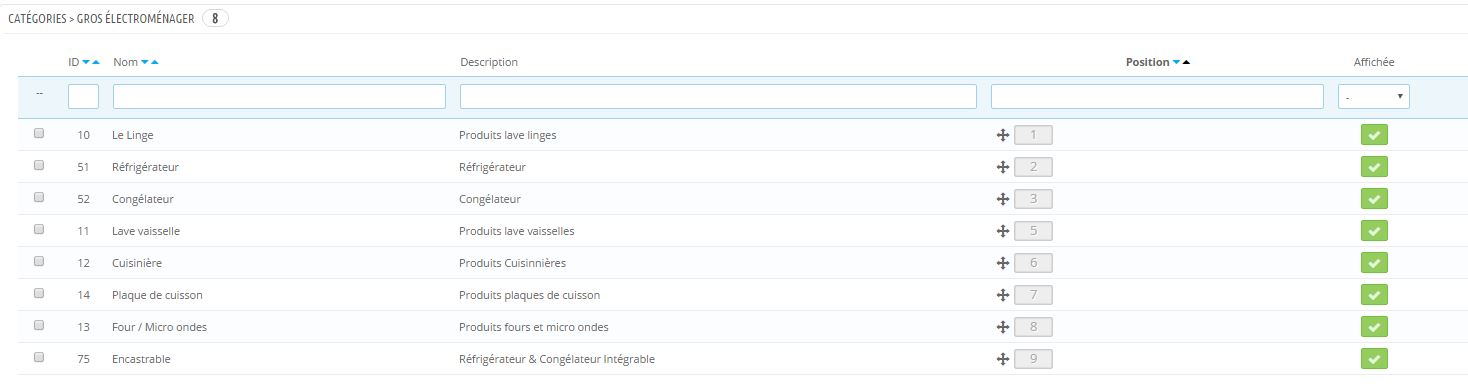
Task: Click the move icon for Cuisinière row
Action: click(x=1002, y=263)
